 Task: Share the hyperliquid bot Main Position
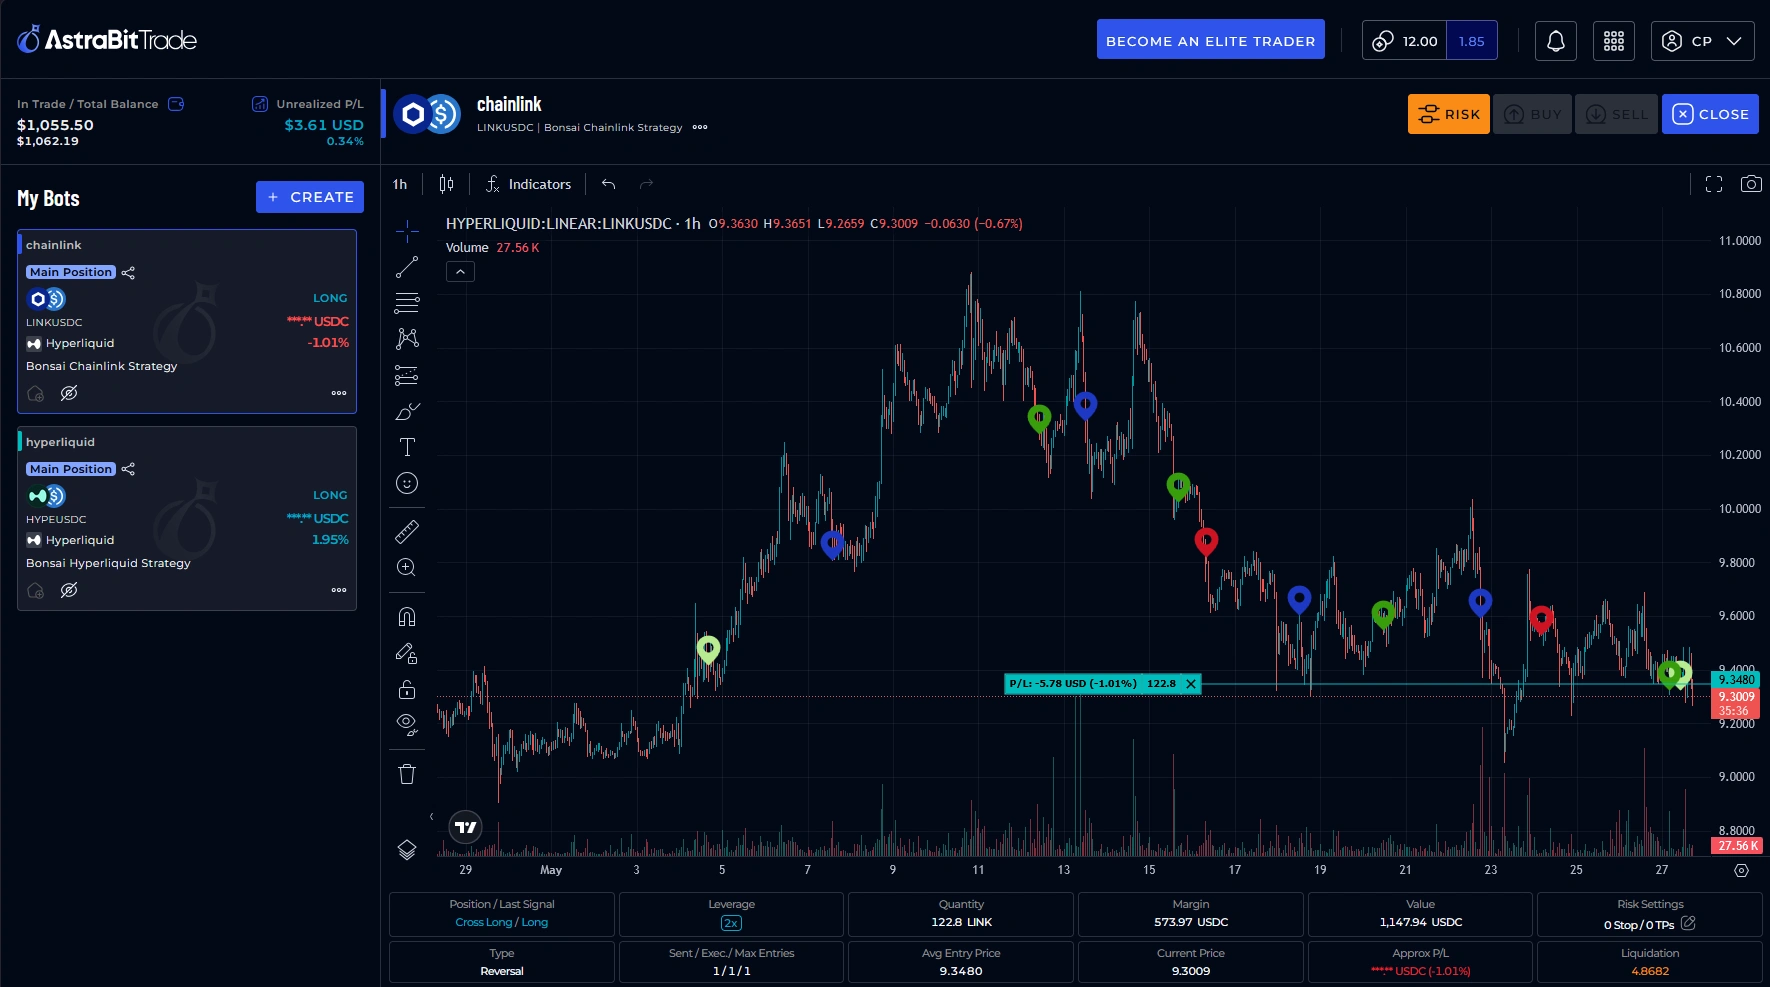(128, 469)
